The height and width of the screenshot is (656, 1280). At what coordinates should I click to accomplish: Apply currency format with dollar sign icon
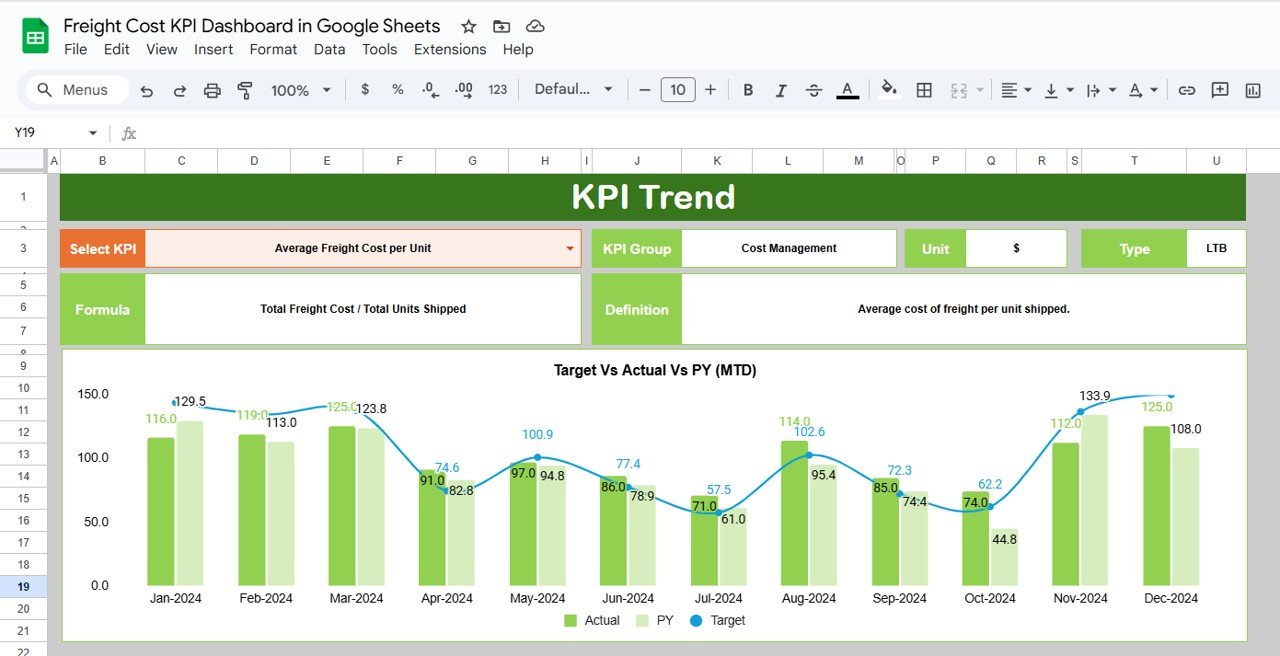click(x=364, y=89)
